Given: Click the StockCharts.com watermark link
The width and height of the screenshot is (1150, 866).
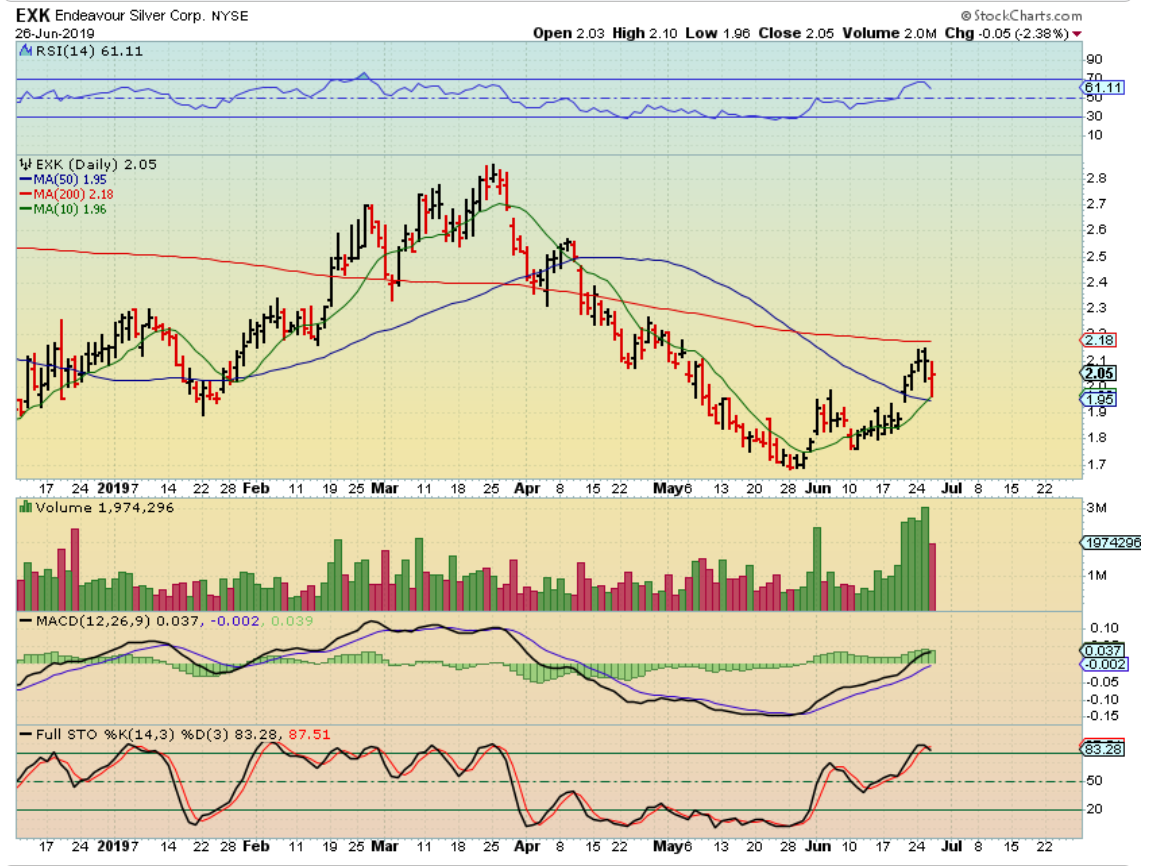Looking at the screenshot, I should click(1021, 15).
